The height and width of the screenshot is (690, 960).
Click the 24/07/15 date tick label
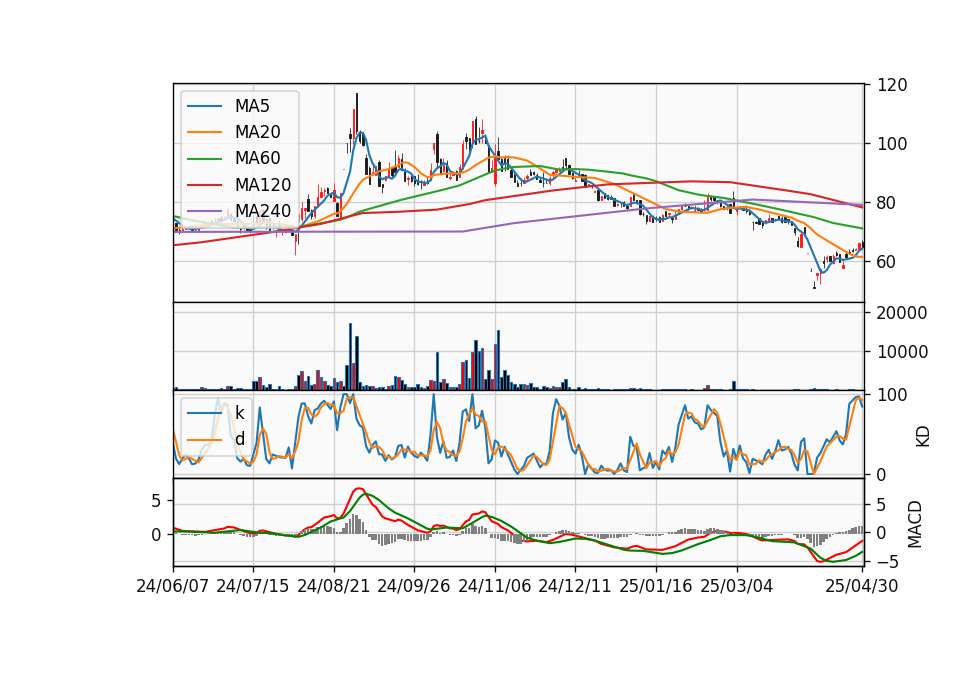(252, 586)
